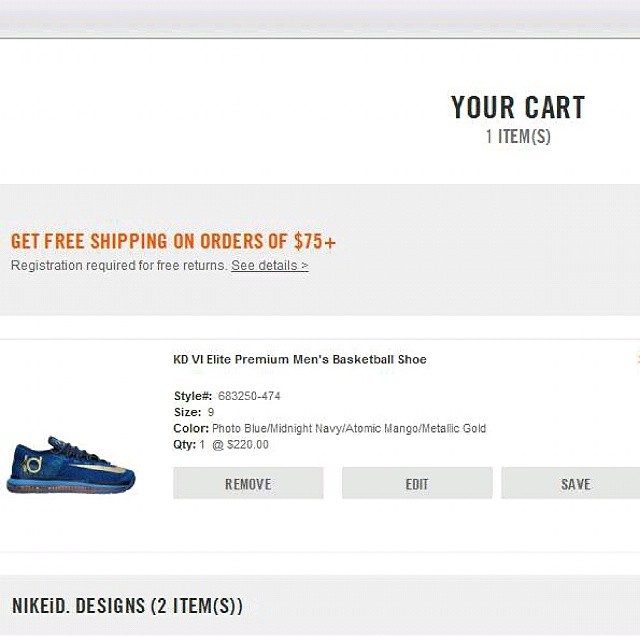
Task: Click the gray bar at top of page
Action: click(x=320, y=18)
